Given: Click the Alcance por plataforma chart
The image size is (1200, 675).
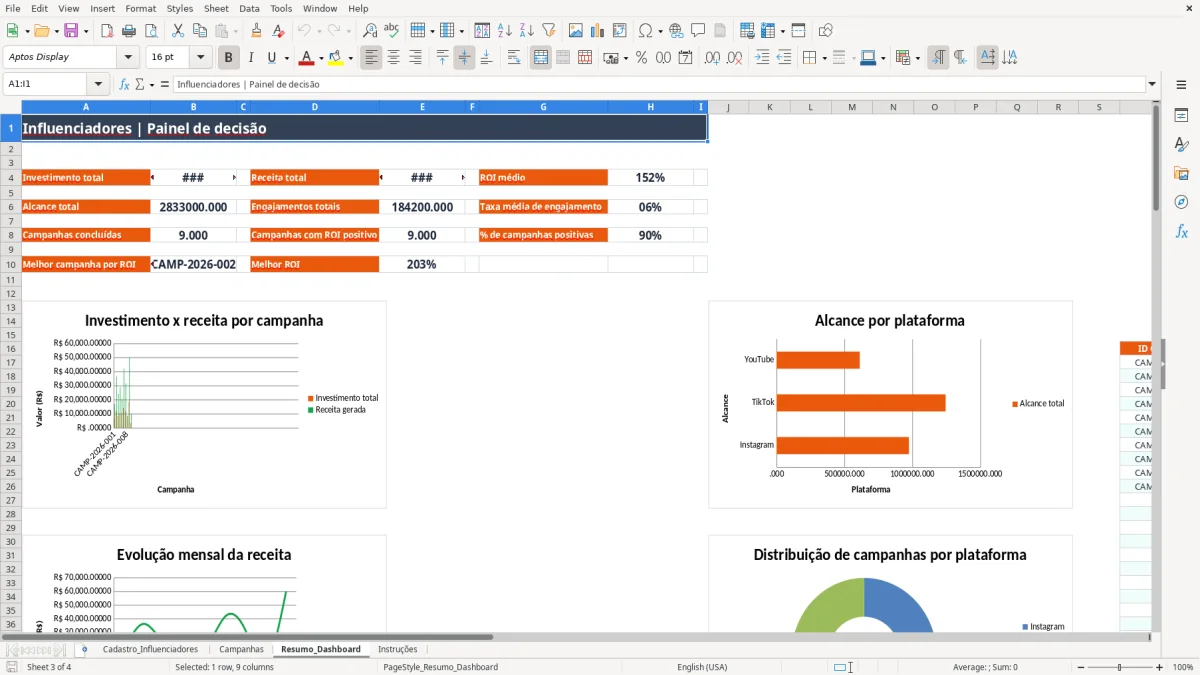Looking at the screenshot, I should [x=890, y=404].
